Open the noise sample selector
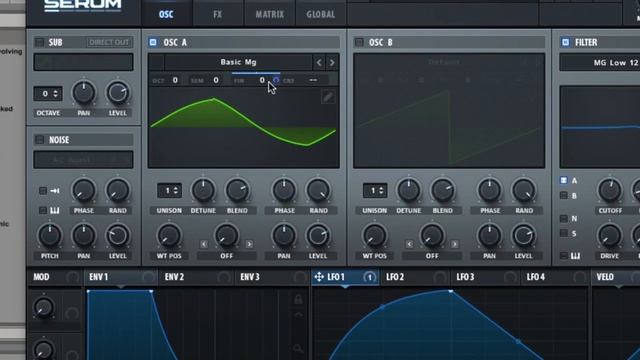Viewport: 640px width, 360px height. pos(83,160)
